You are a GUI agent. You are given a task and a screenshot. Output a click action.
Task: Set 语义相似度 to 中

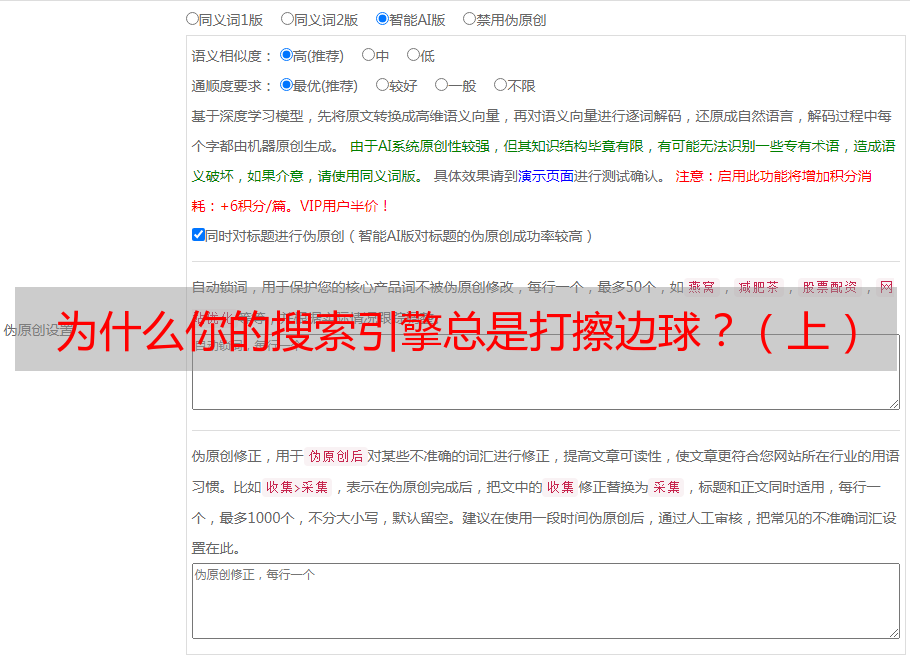pyautogui.click(x=368, y=55)
